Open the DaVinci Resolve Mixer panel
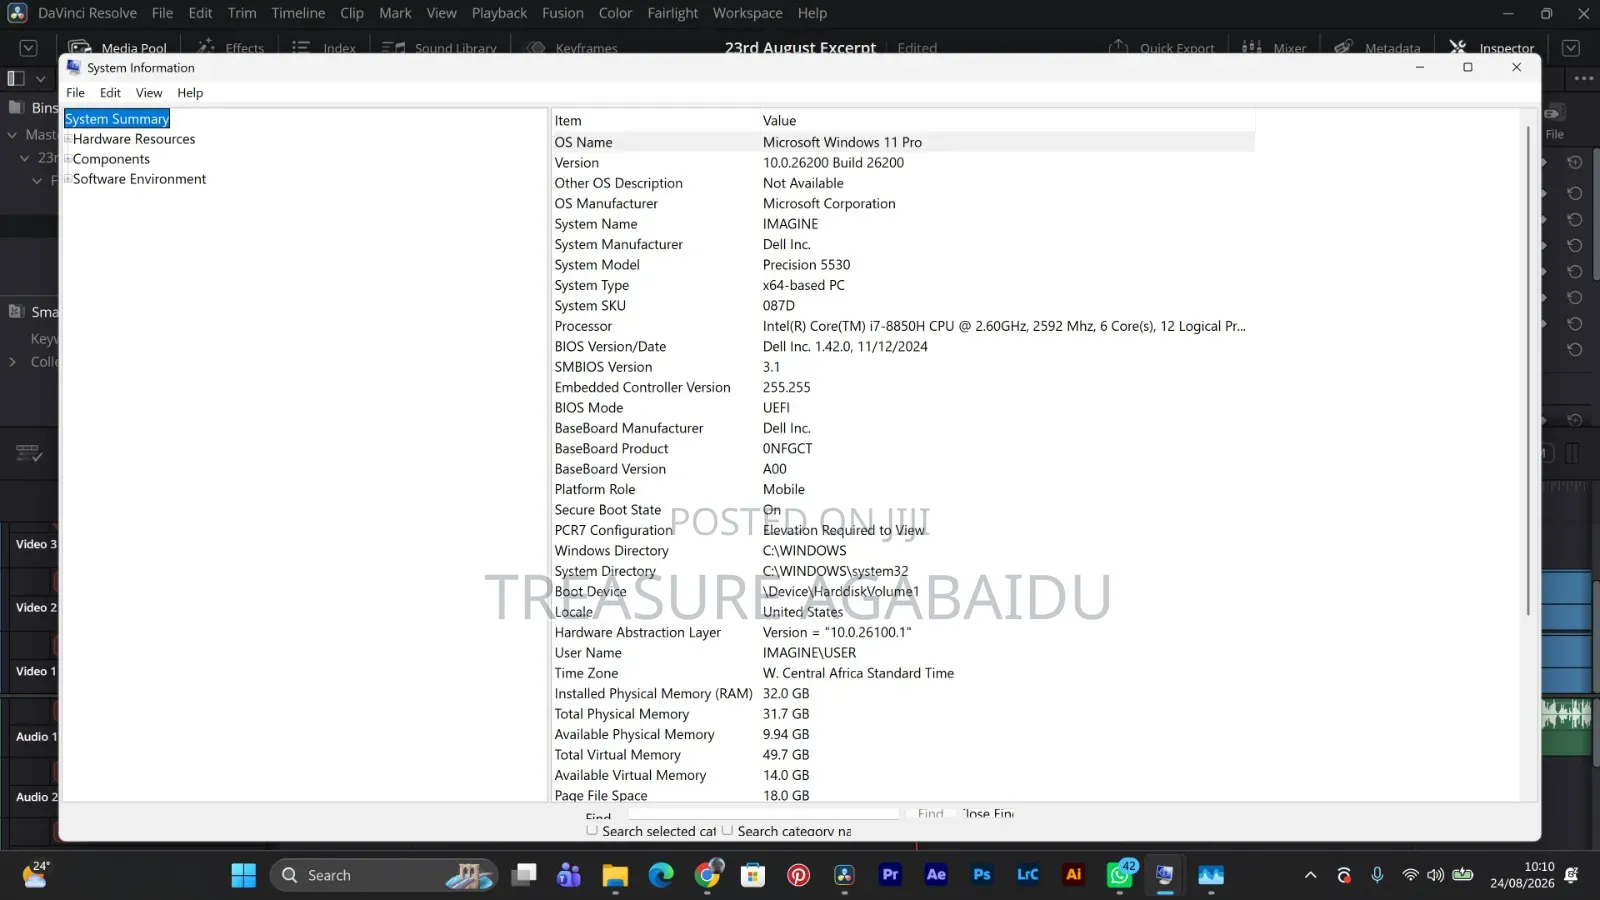The height and width of the screenshot is (900, 1600). click(1274, 48)
